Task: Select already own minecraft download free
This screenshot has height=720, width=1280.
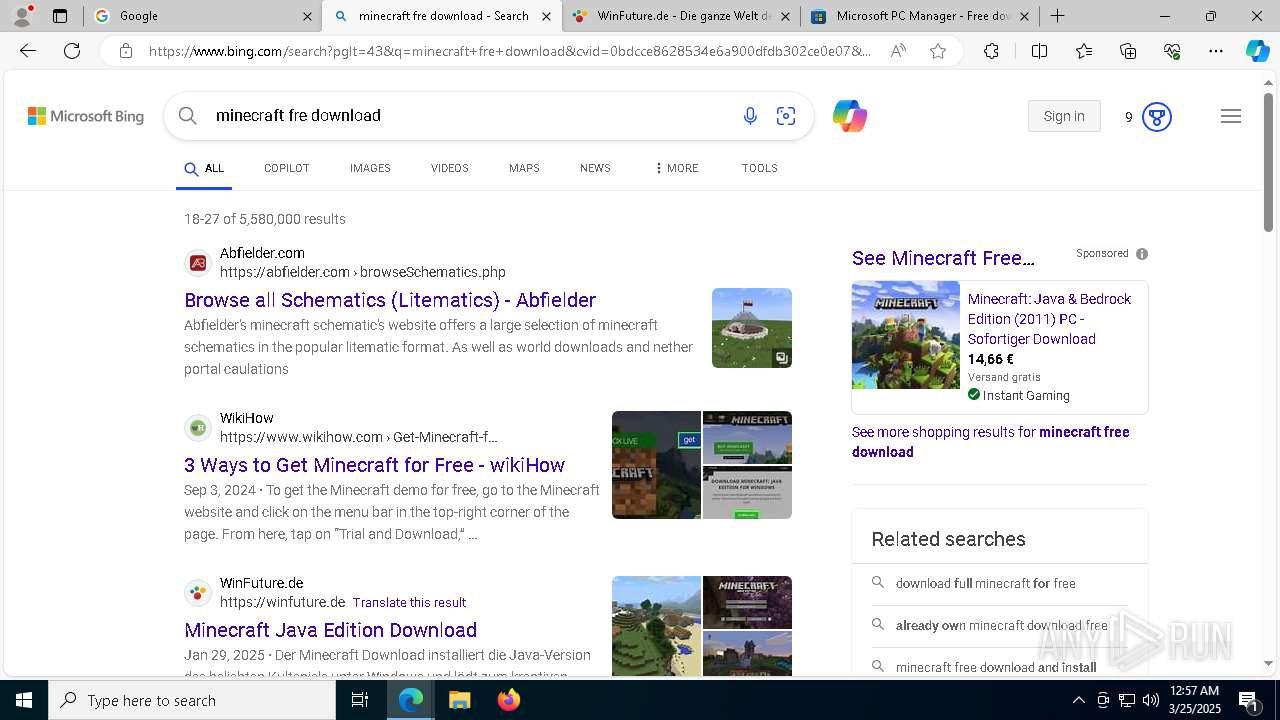Action: [1001, 625]
